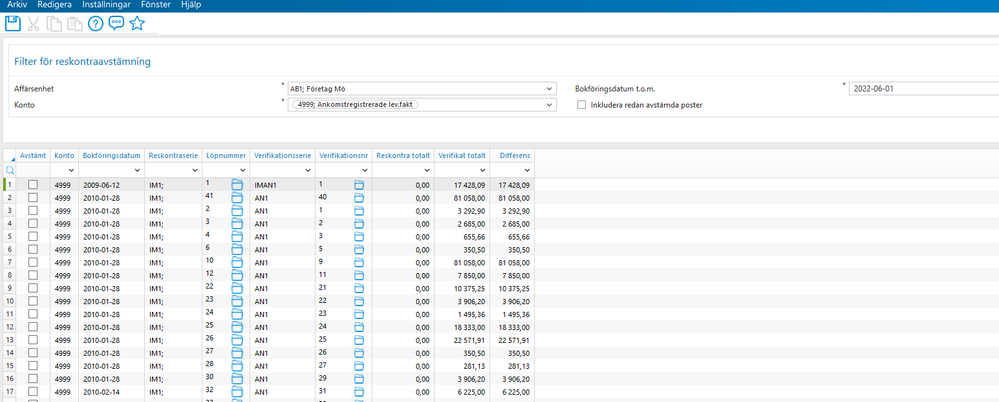Image resolution: width=999 pixels, height=402 pixels.
Task: Sort by Differens column header
Action: 514,156
